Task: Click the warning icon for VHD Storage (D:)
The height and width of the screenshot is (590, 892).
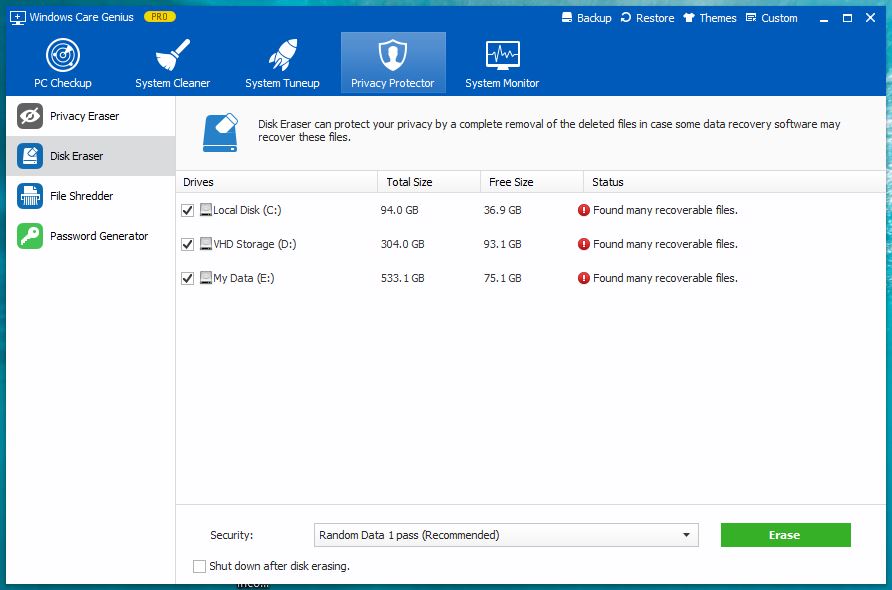Action: coord(584,244)
